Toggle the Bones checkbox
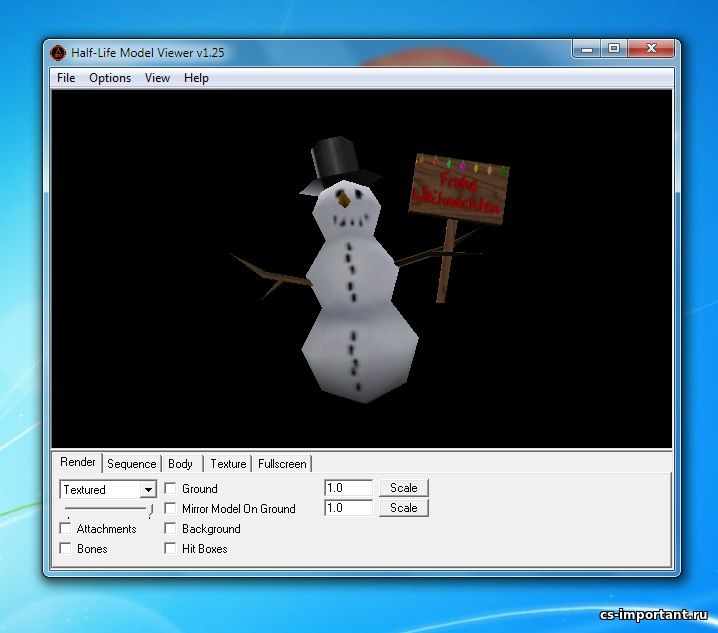 (66, 549)
